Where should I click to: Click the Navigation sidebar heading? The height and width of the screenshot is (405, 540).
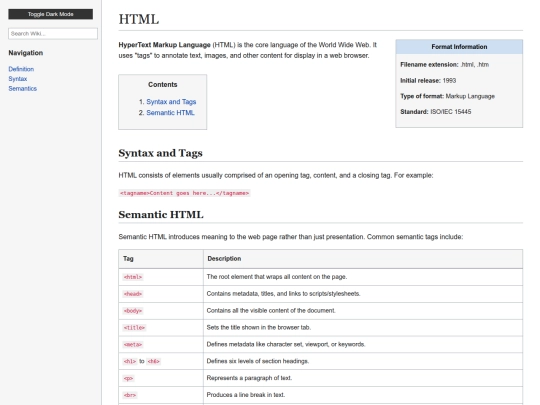point(26,53)
